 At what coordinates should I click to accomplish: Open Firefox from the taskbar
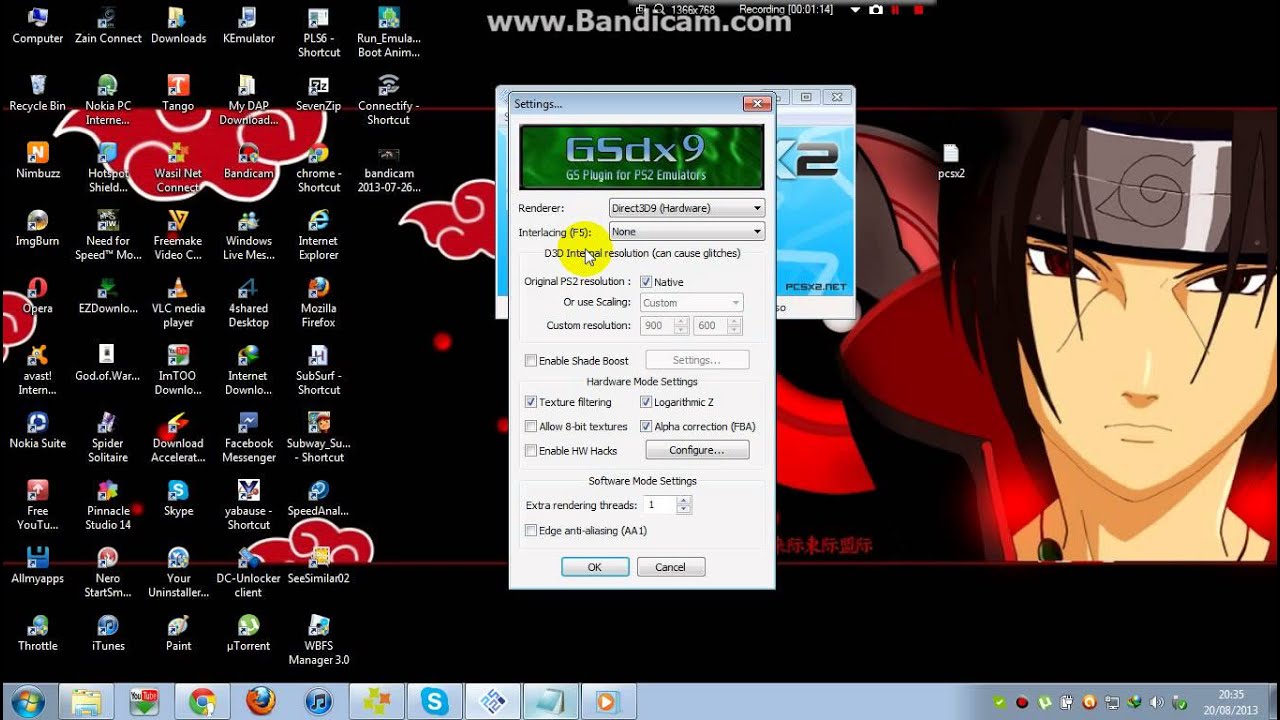point(260,702)
